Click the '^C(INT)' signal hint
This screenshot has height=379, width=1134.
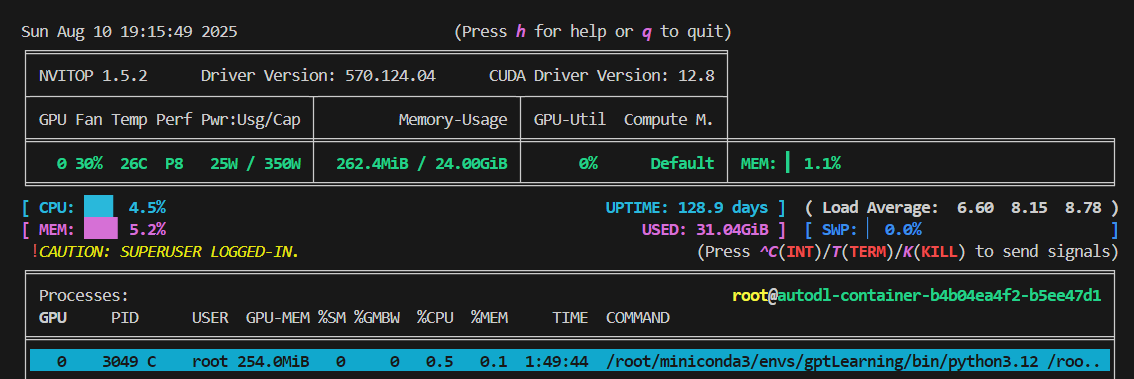(792, 252)
